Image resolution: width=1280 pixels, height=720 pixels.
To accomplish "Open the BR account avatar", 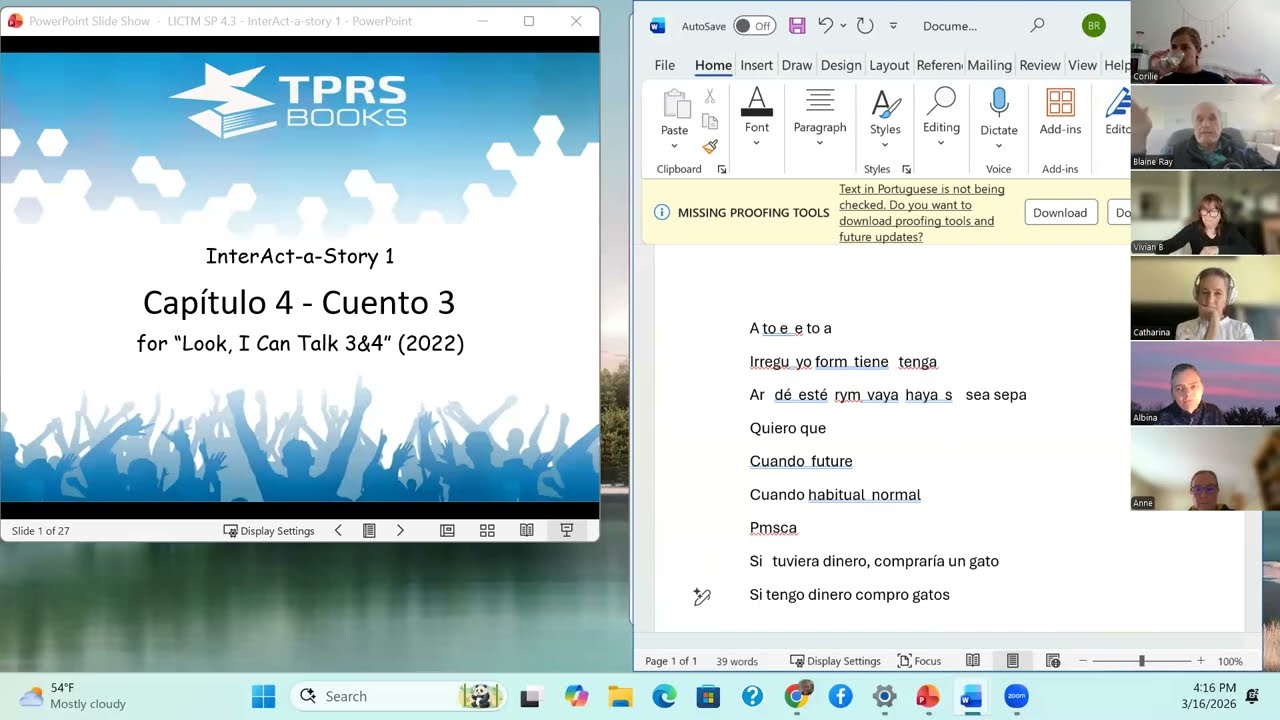I will 1094,26.
